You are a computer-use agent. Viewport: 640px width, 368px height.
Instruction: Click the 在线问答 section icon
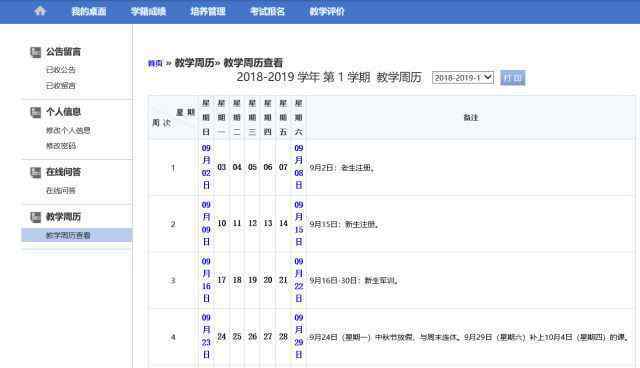click(36, 172)
